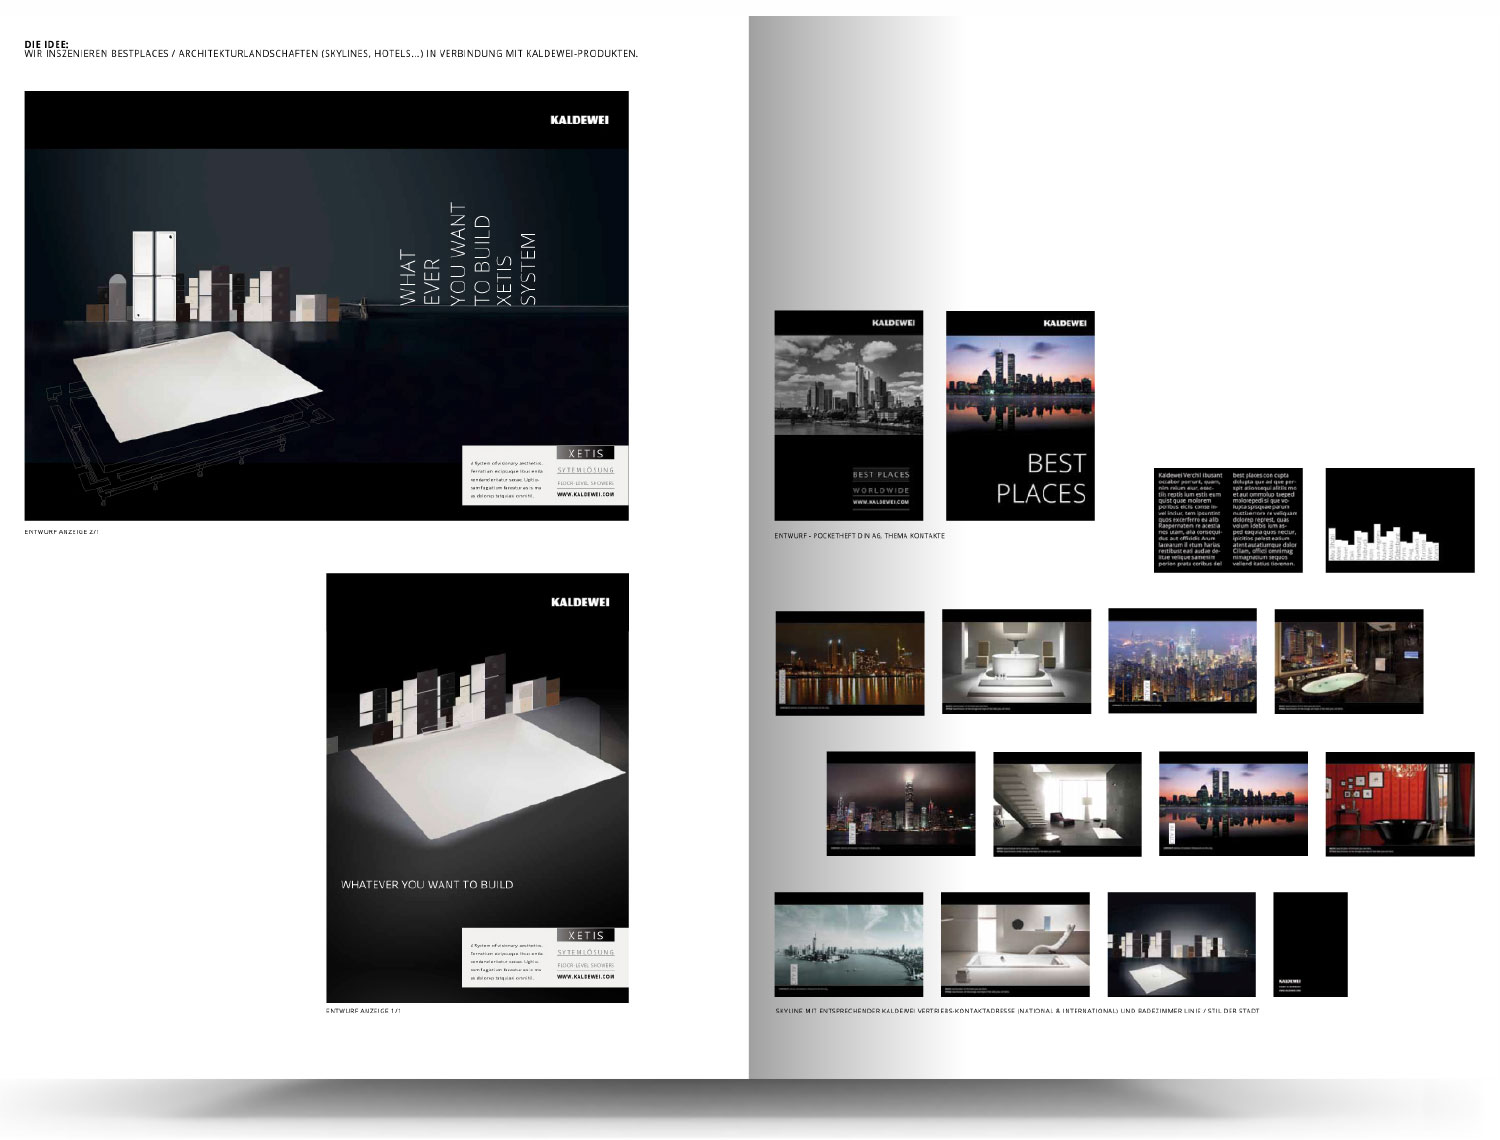Select the daytime river skyline thumbnail
This screenshot has height=1140, width=1500.
point(849,944)
